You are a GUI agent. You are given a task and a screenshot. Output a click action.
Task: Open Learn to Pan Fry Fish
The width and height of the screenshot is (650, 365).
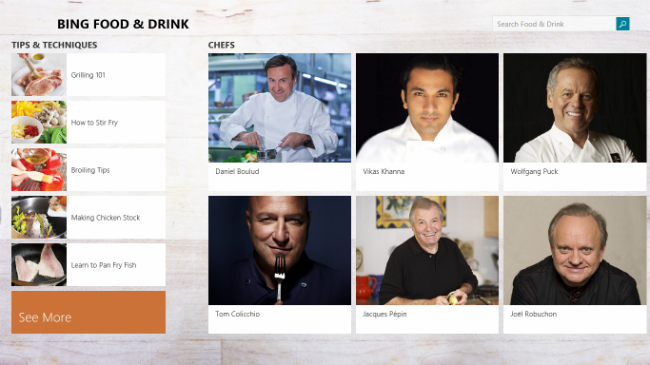coord(88,265)
